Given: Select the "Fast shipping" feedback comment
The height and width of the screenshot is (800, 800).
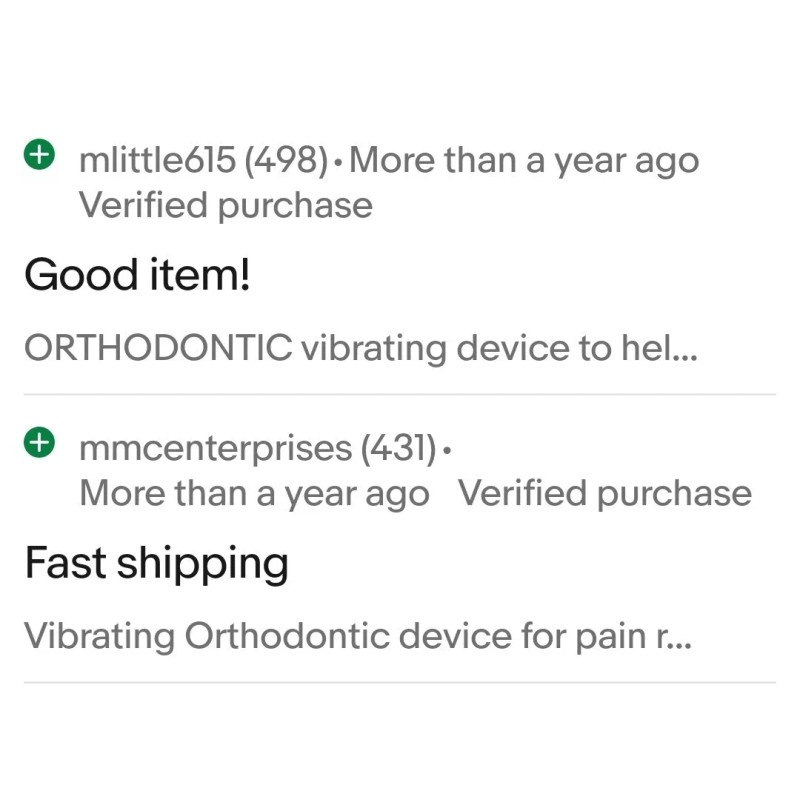Looking at the screenshot, I should point(156,563).
